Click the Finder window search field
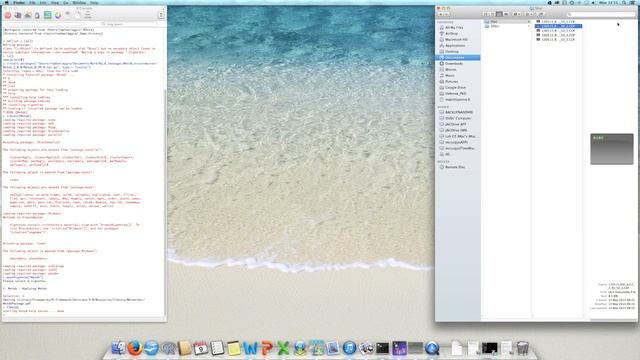640x360 pixels. click(600, 14)
